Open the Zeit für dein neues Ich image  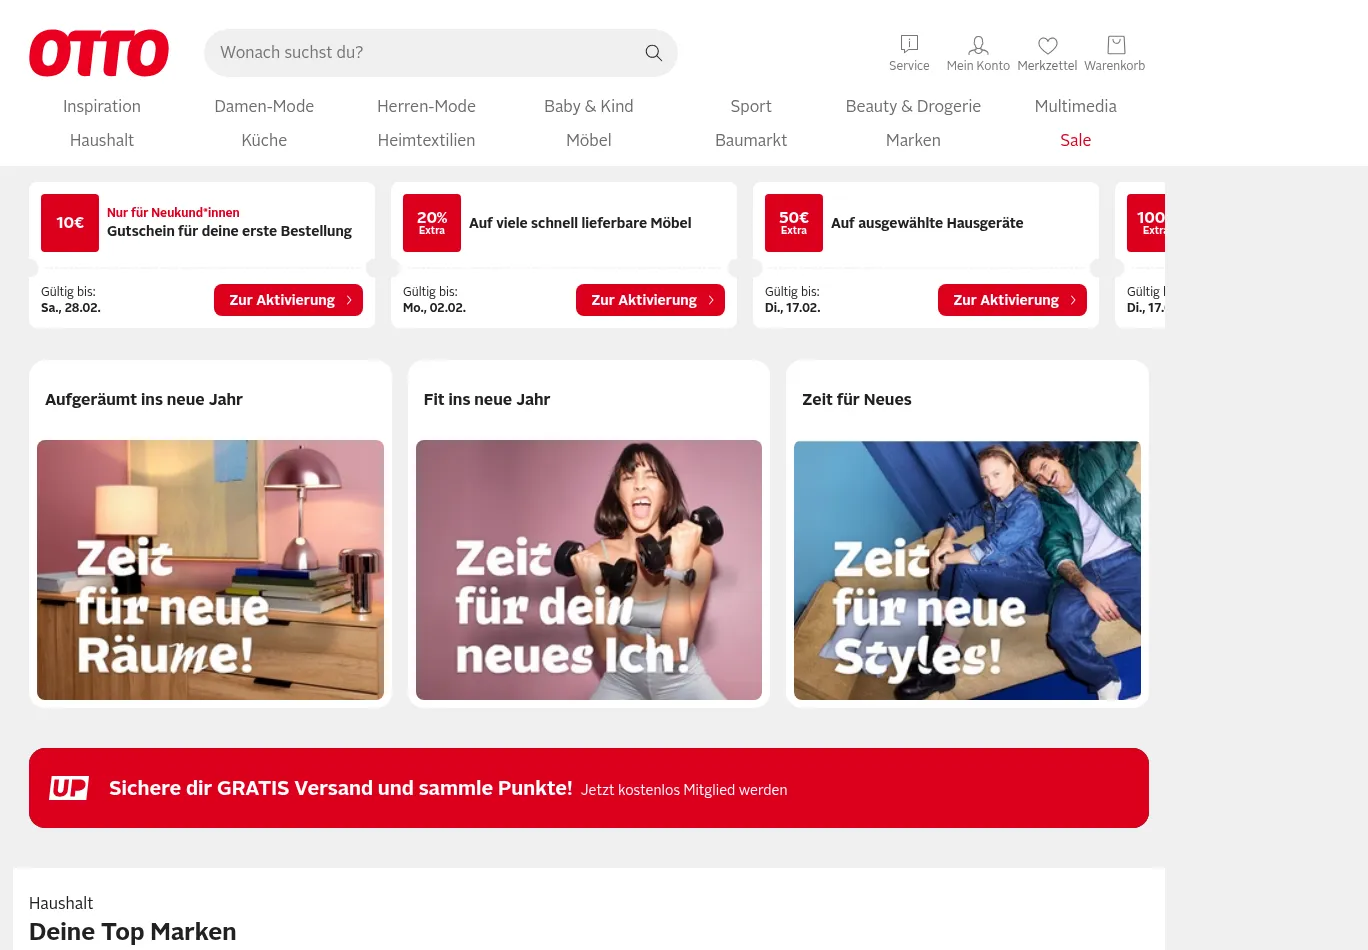(589, 570)
